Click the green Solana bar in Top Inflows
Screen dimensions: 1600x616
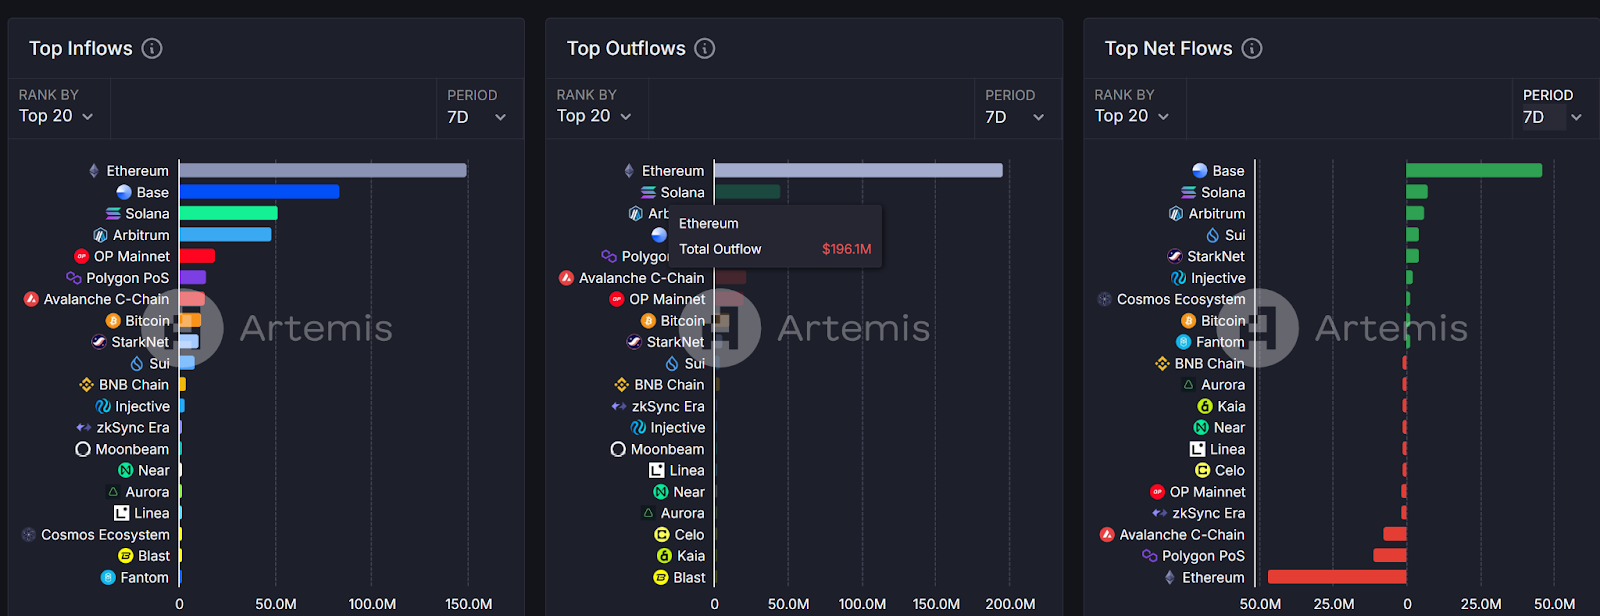228,213
